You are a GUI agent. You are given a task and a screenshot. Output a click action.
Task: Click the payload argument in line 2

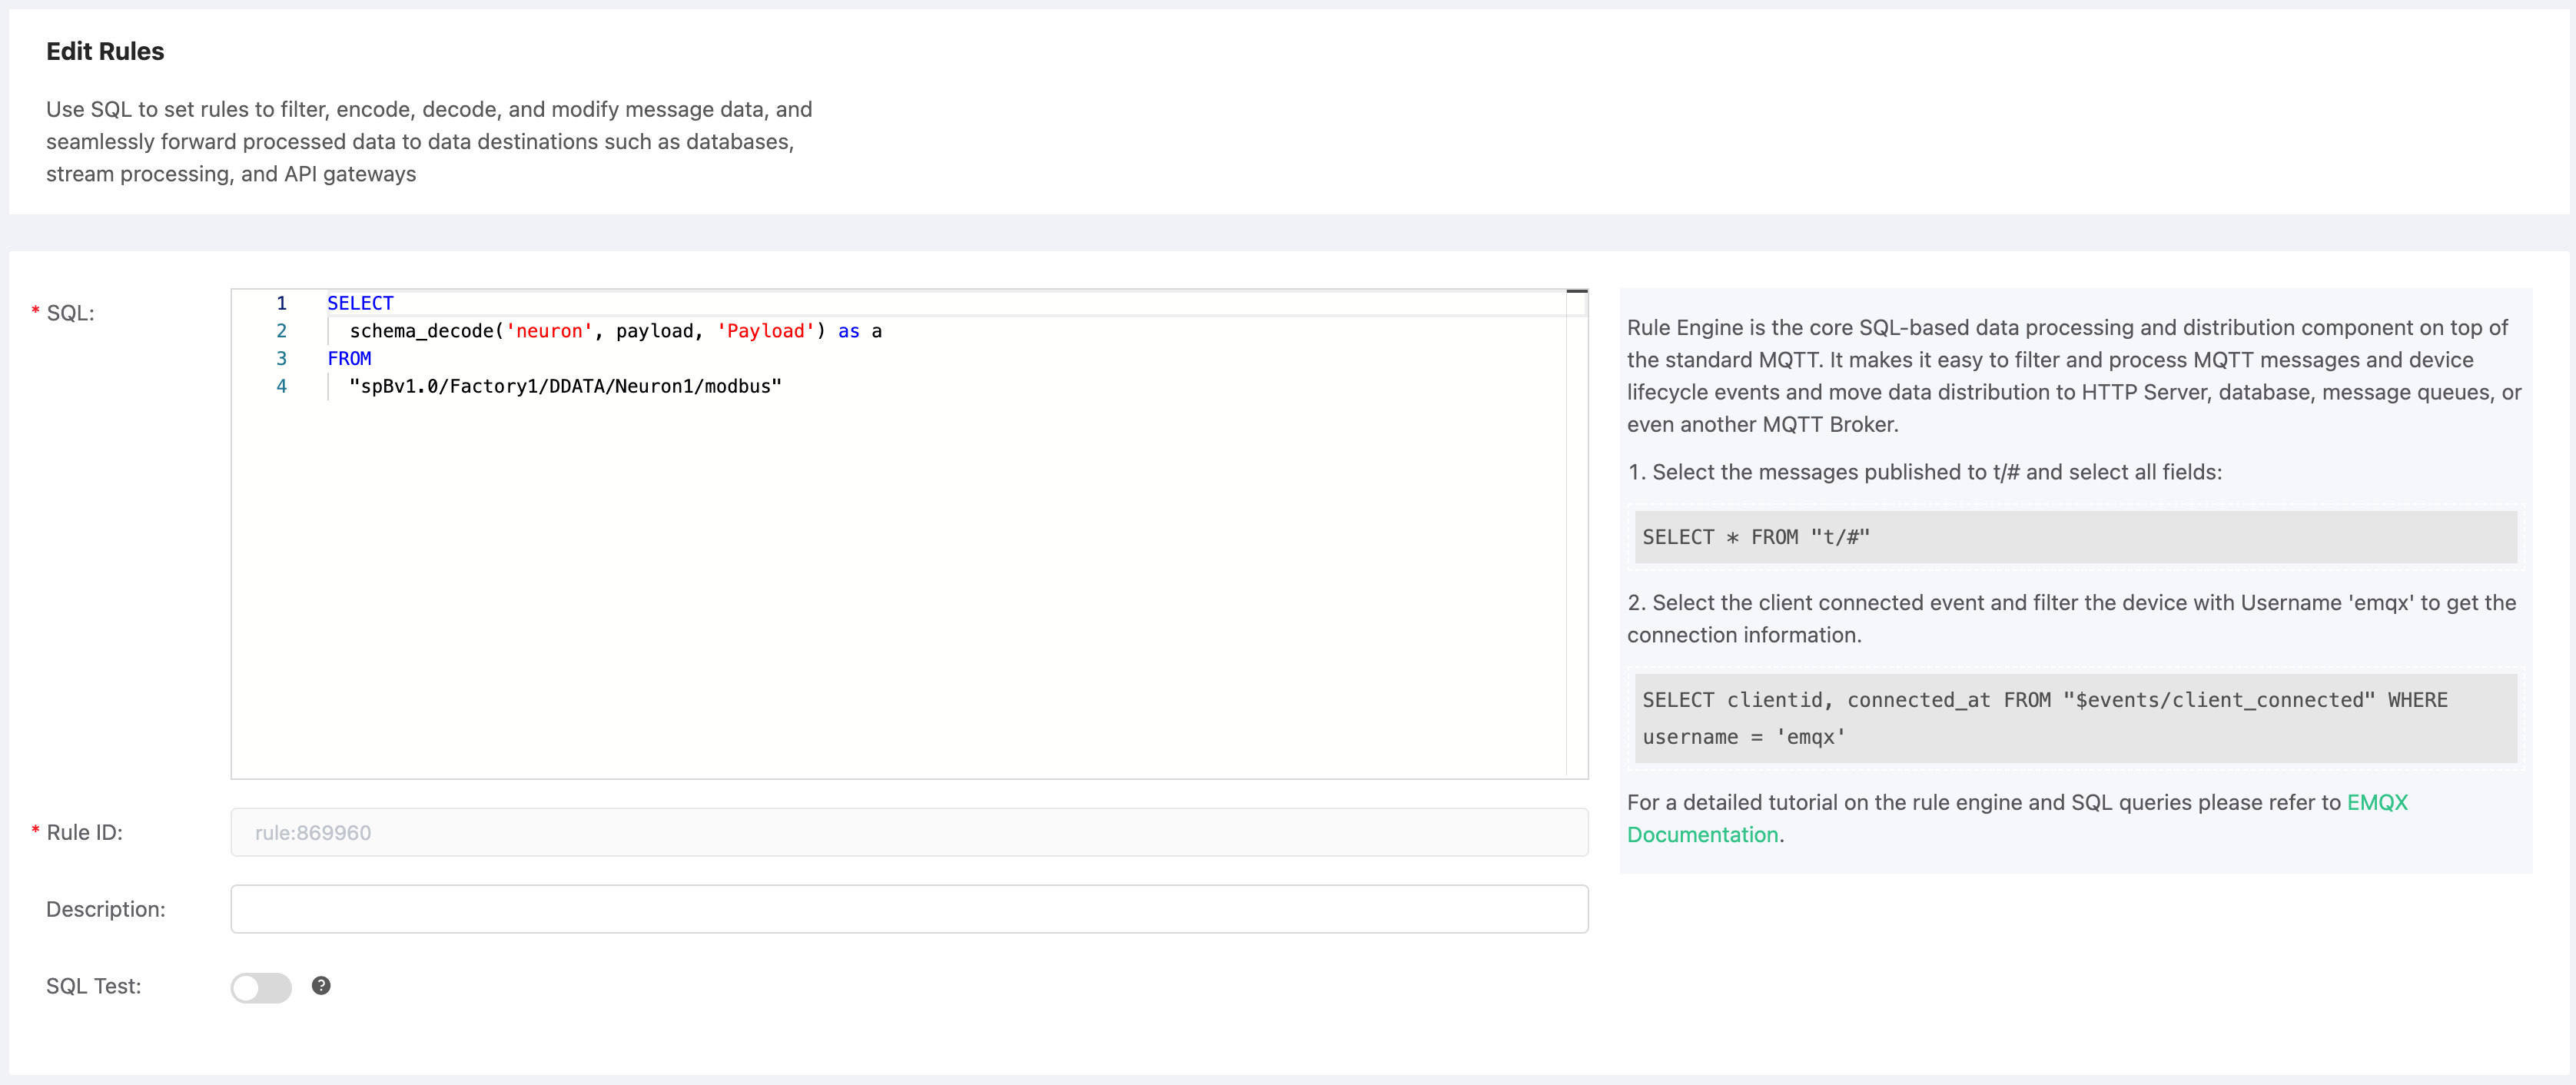[x=654, y=331]
